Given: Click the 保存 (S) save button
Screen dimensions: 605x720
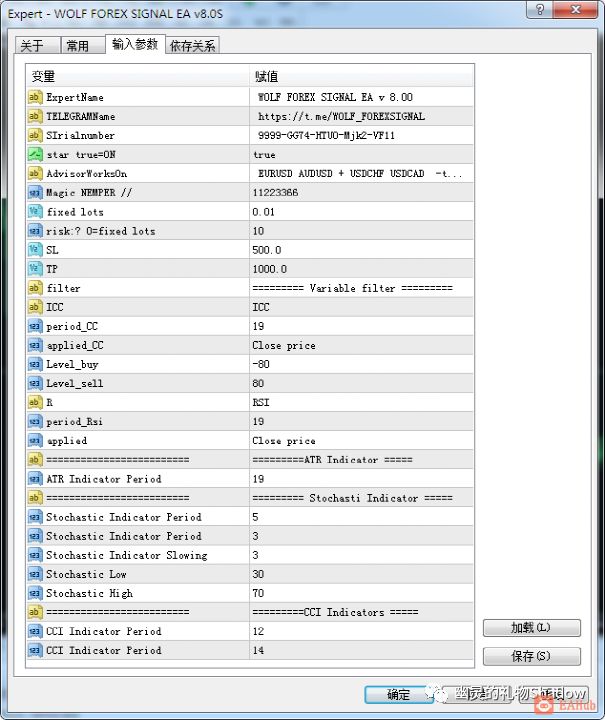Looking at the screenshot, I should click(532, 656).
